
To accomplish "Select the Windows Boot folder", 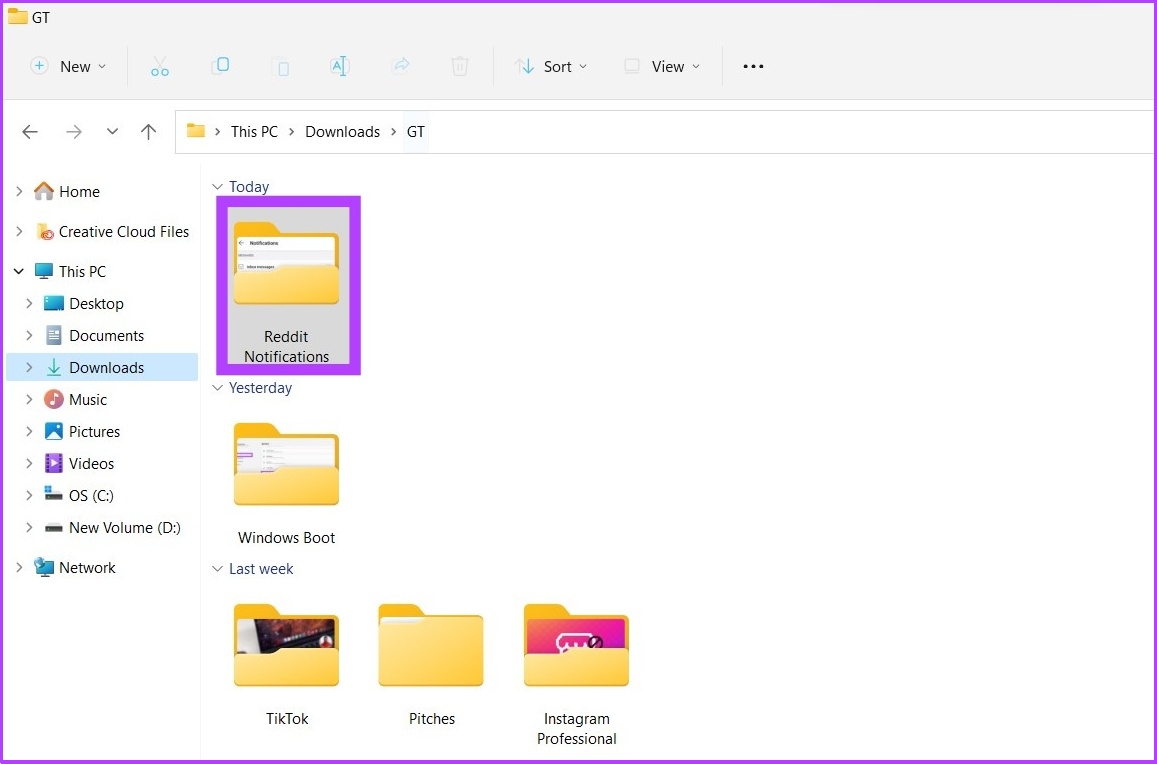I will coord(286,483).
